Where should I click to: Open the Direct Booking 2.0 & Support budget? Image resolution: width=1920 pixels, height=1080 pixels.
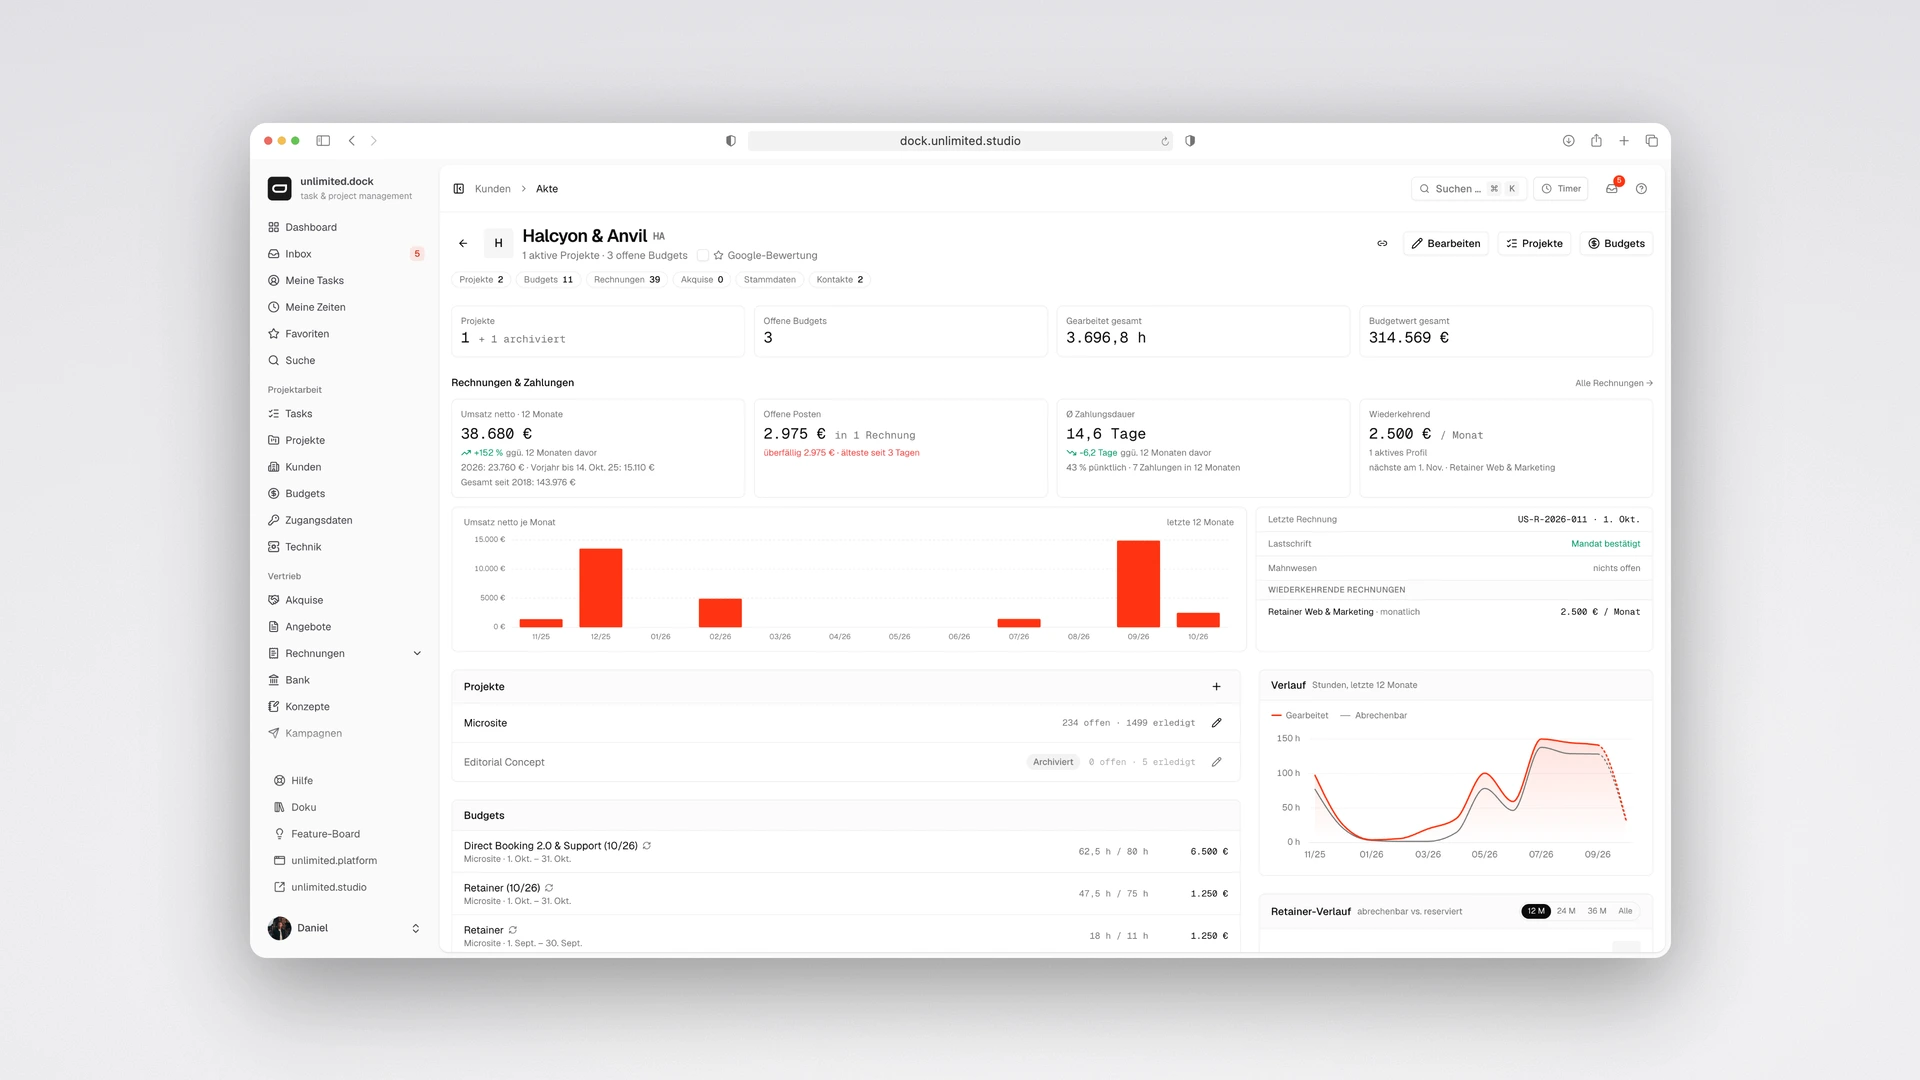[846, 852]
